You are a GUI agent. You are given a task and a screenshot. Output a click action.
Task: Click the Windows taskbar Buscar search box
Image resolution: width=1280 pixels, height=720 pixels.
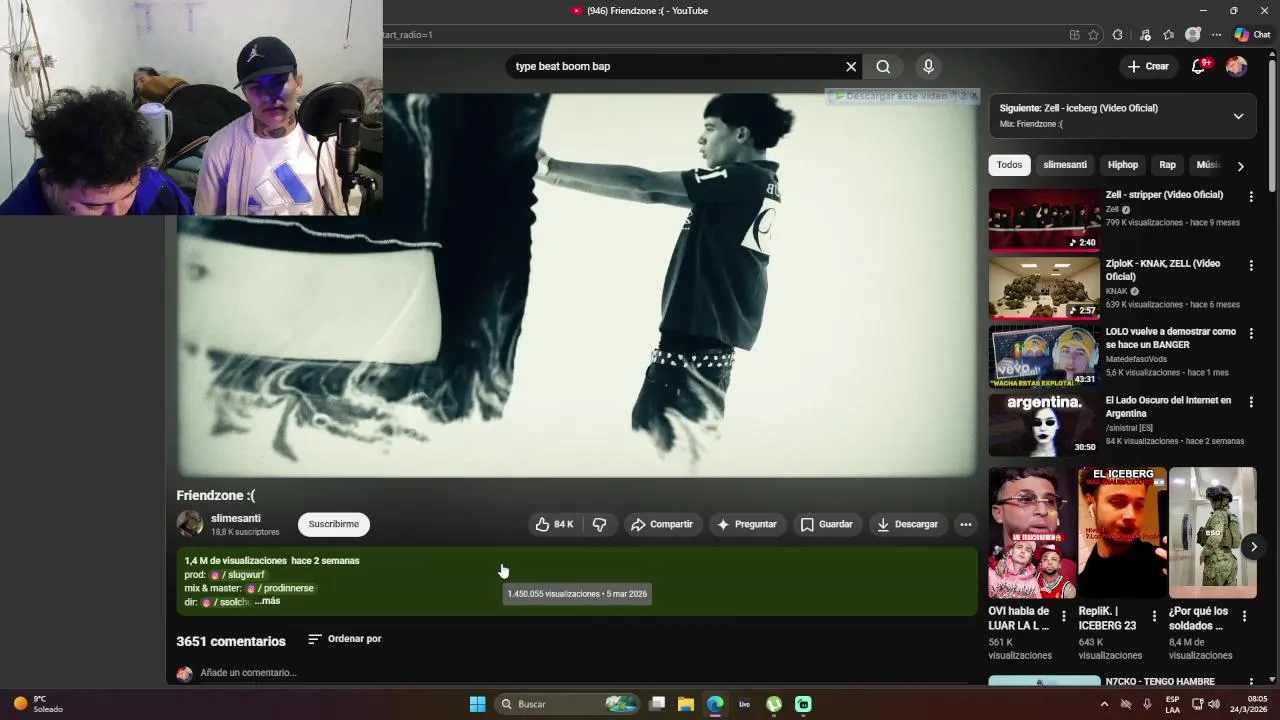pos(568,704)
